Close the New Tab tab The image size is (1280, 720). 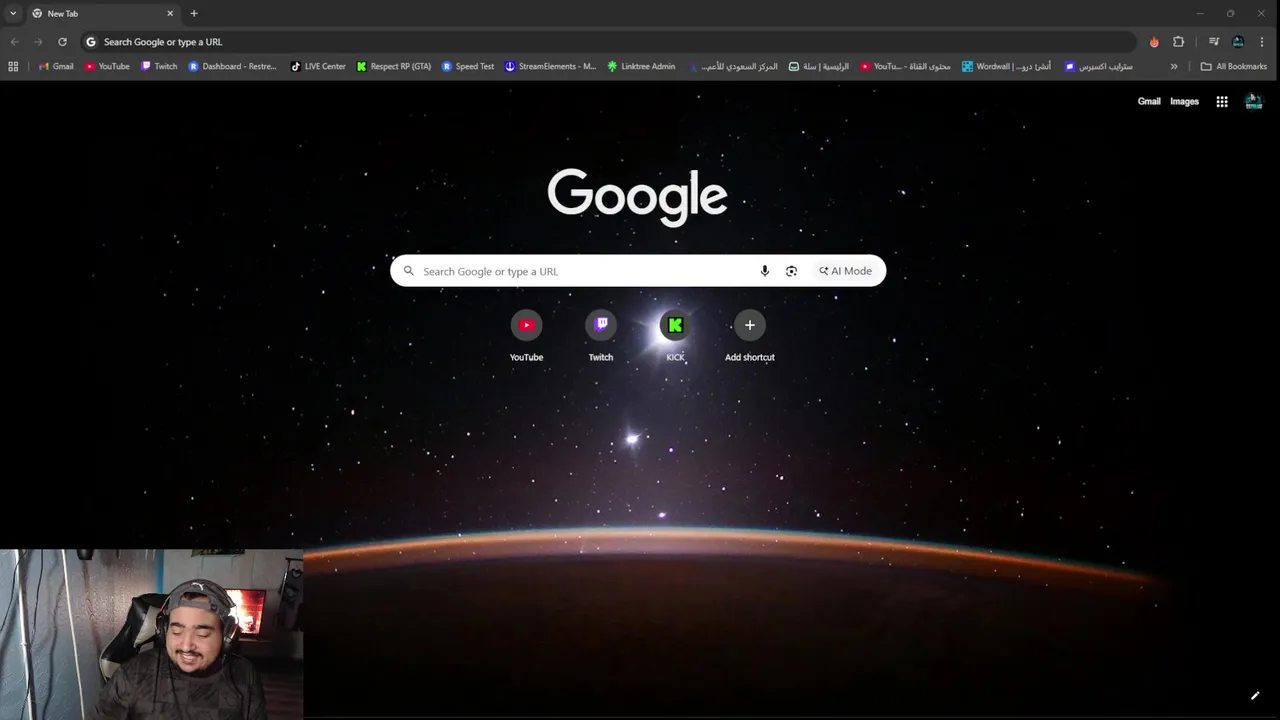point(170,13)
